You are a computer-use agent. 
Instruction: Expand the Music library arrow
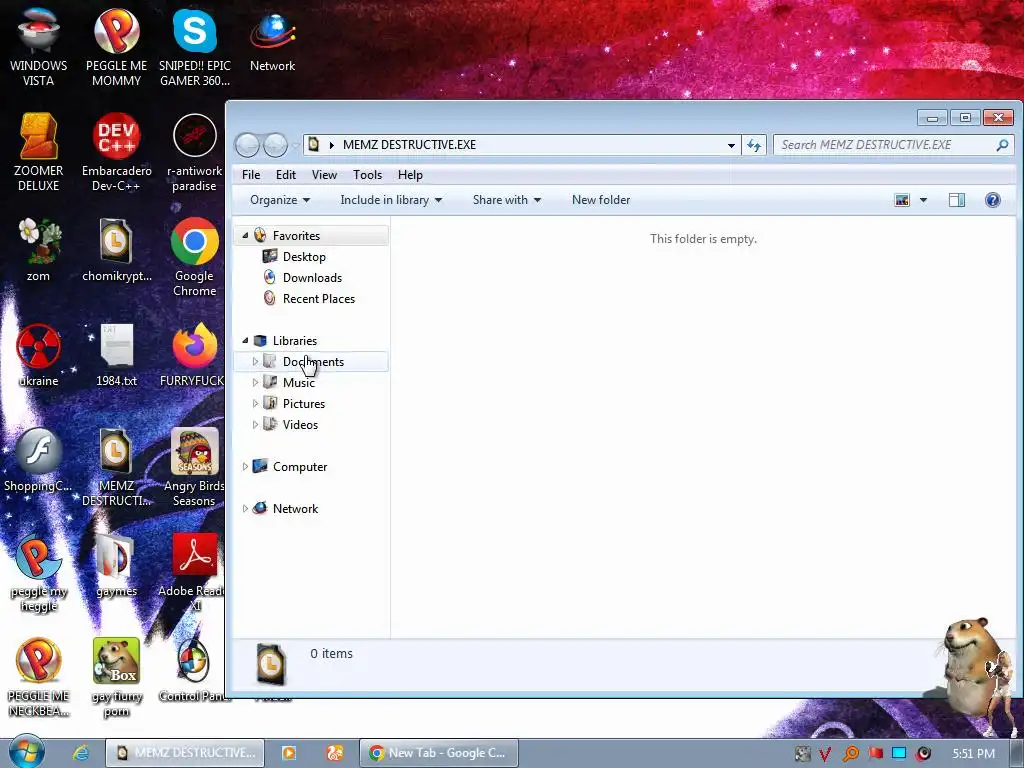255,383
